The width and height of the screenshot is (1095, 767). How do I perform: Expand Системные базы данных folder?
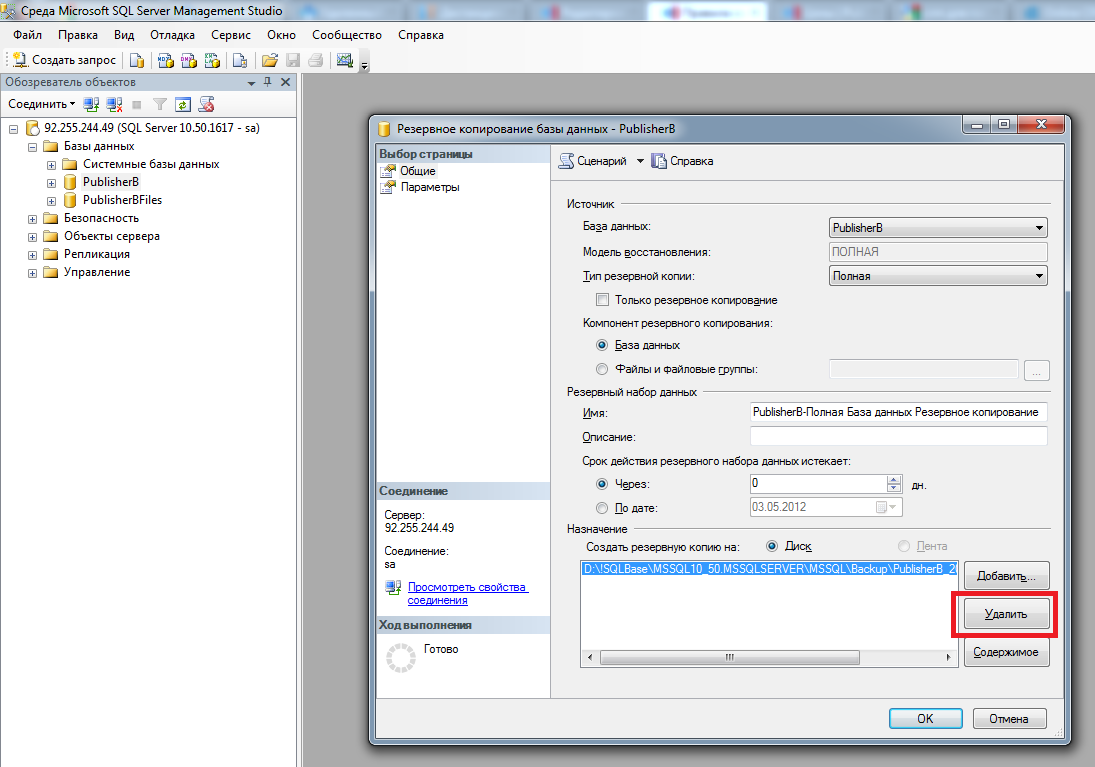tap(51, 166)
